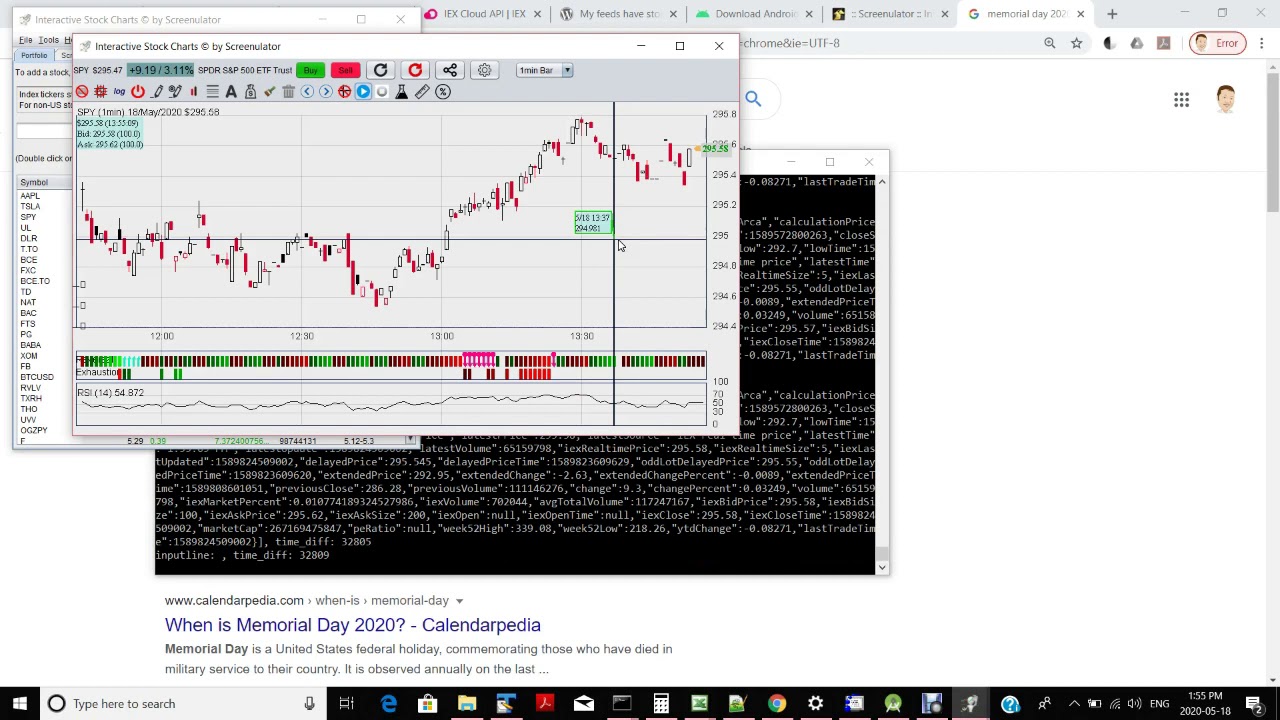
Task: Open the Google apps grid
Action: [x=1181, y=99]
